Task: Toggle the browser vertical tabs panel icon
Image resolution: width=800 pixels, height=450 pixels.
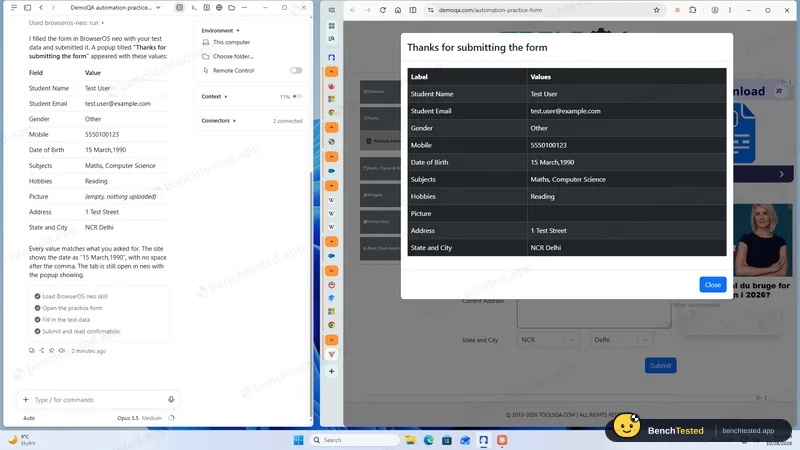Action: point(332,10)
